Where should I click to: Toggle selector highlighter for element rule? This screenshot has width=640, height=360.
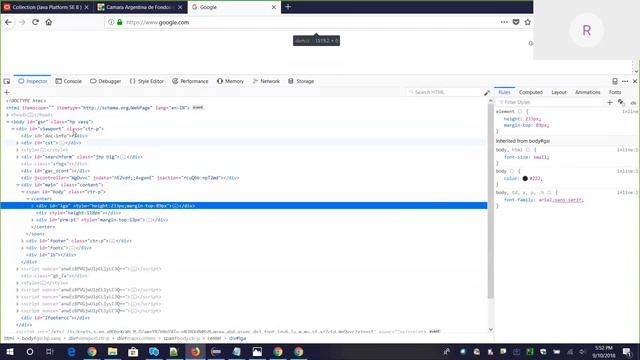520,111
